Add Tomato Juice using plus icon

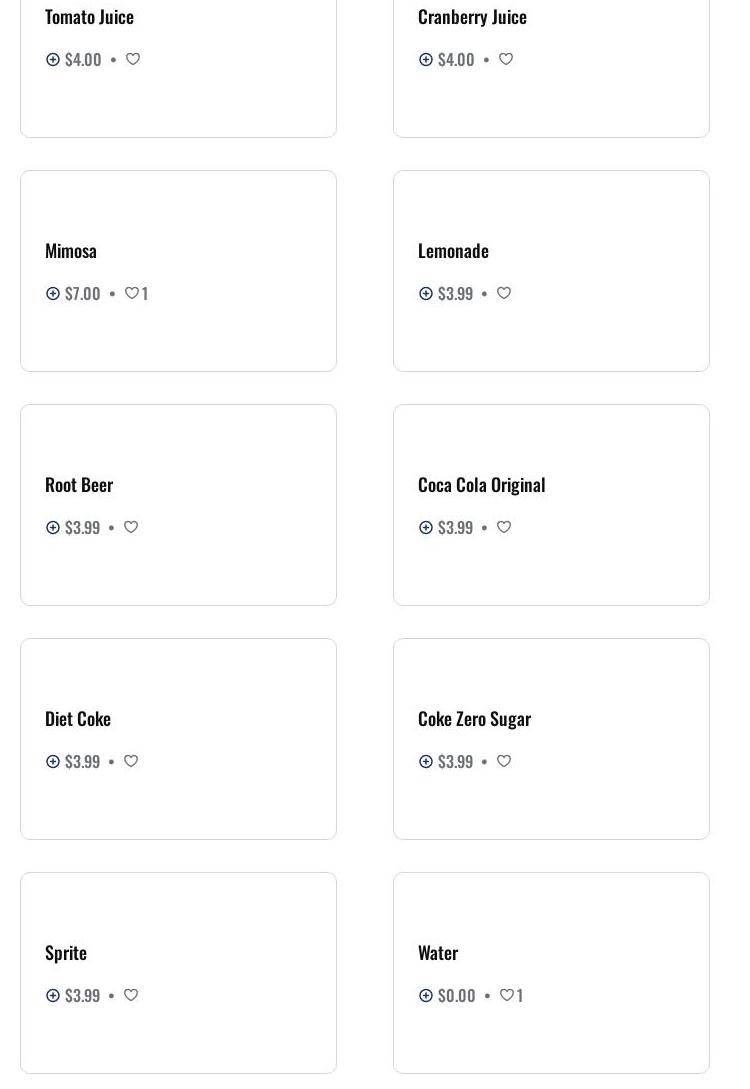pyautogui.click(x=53, y=59)
